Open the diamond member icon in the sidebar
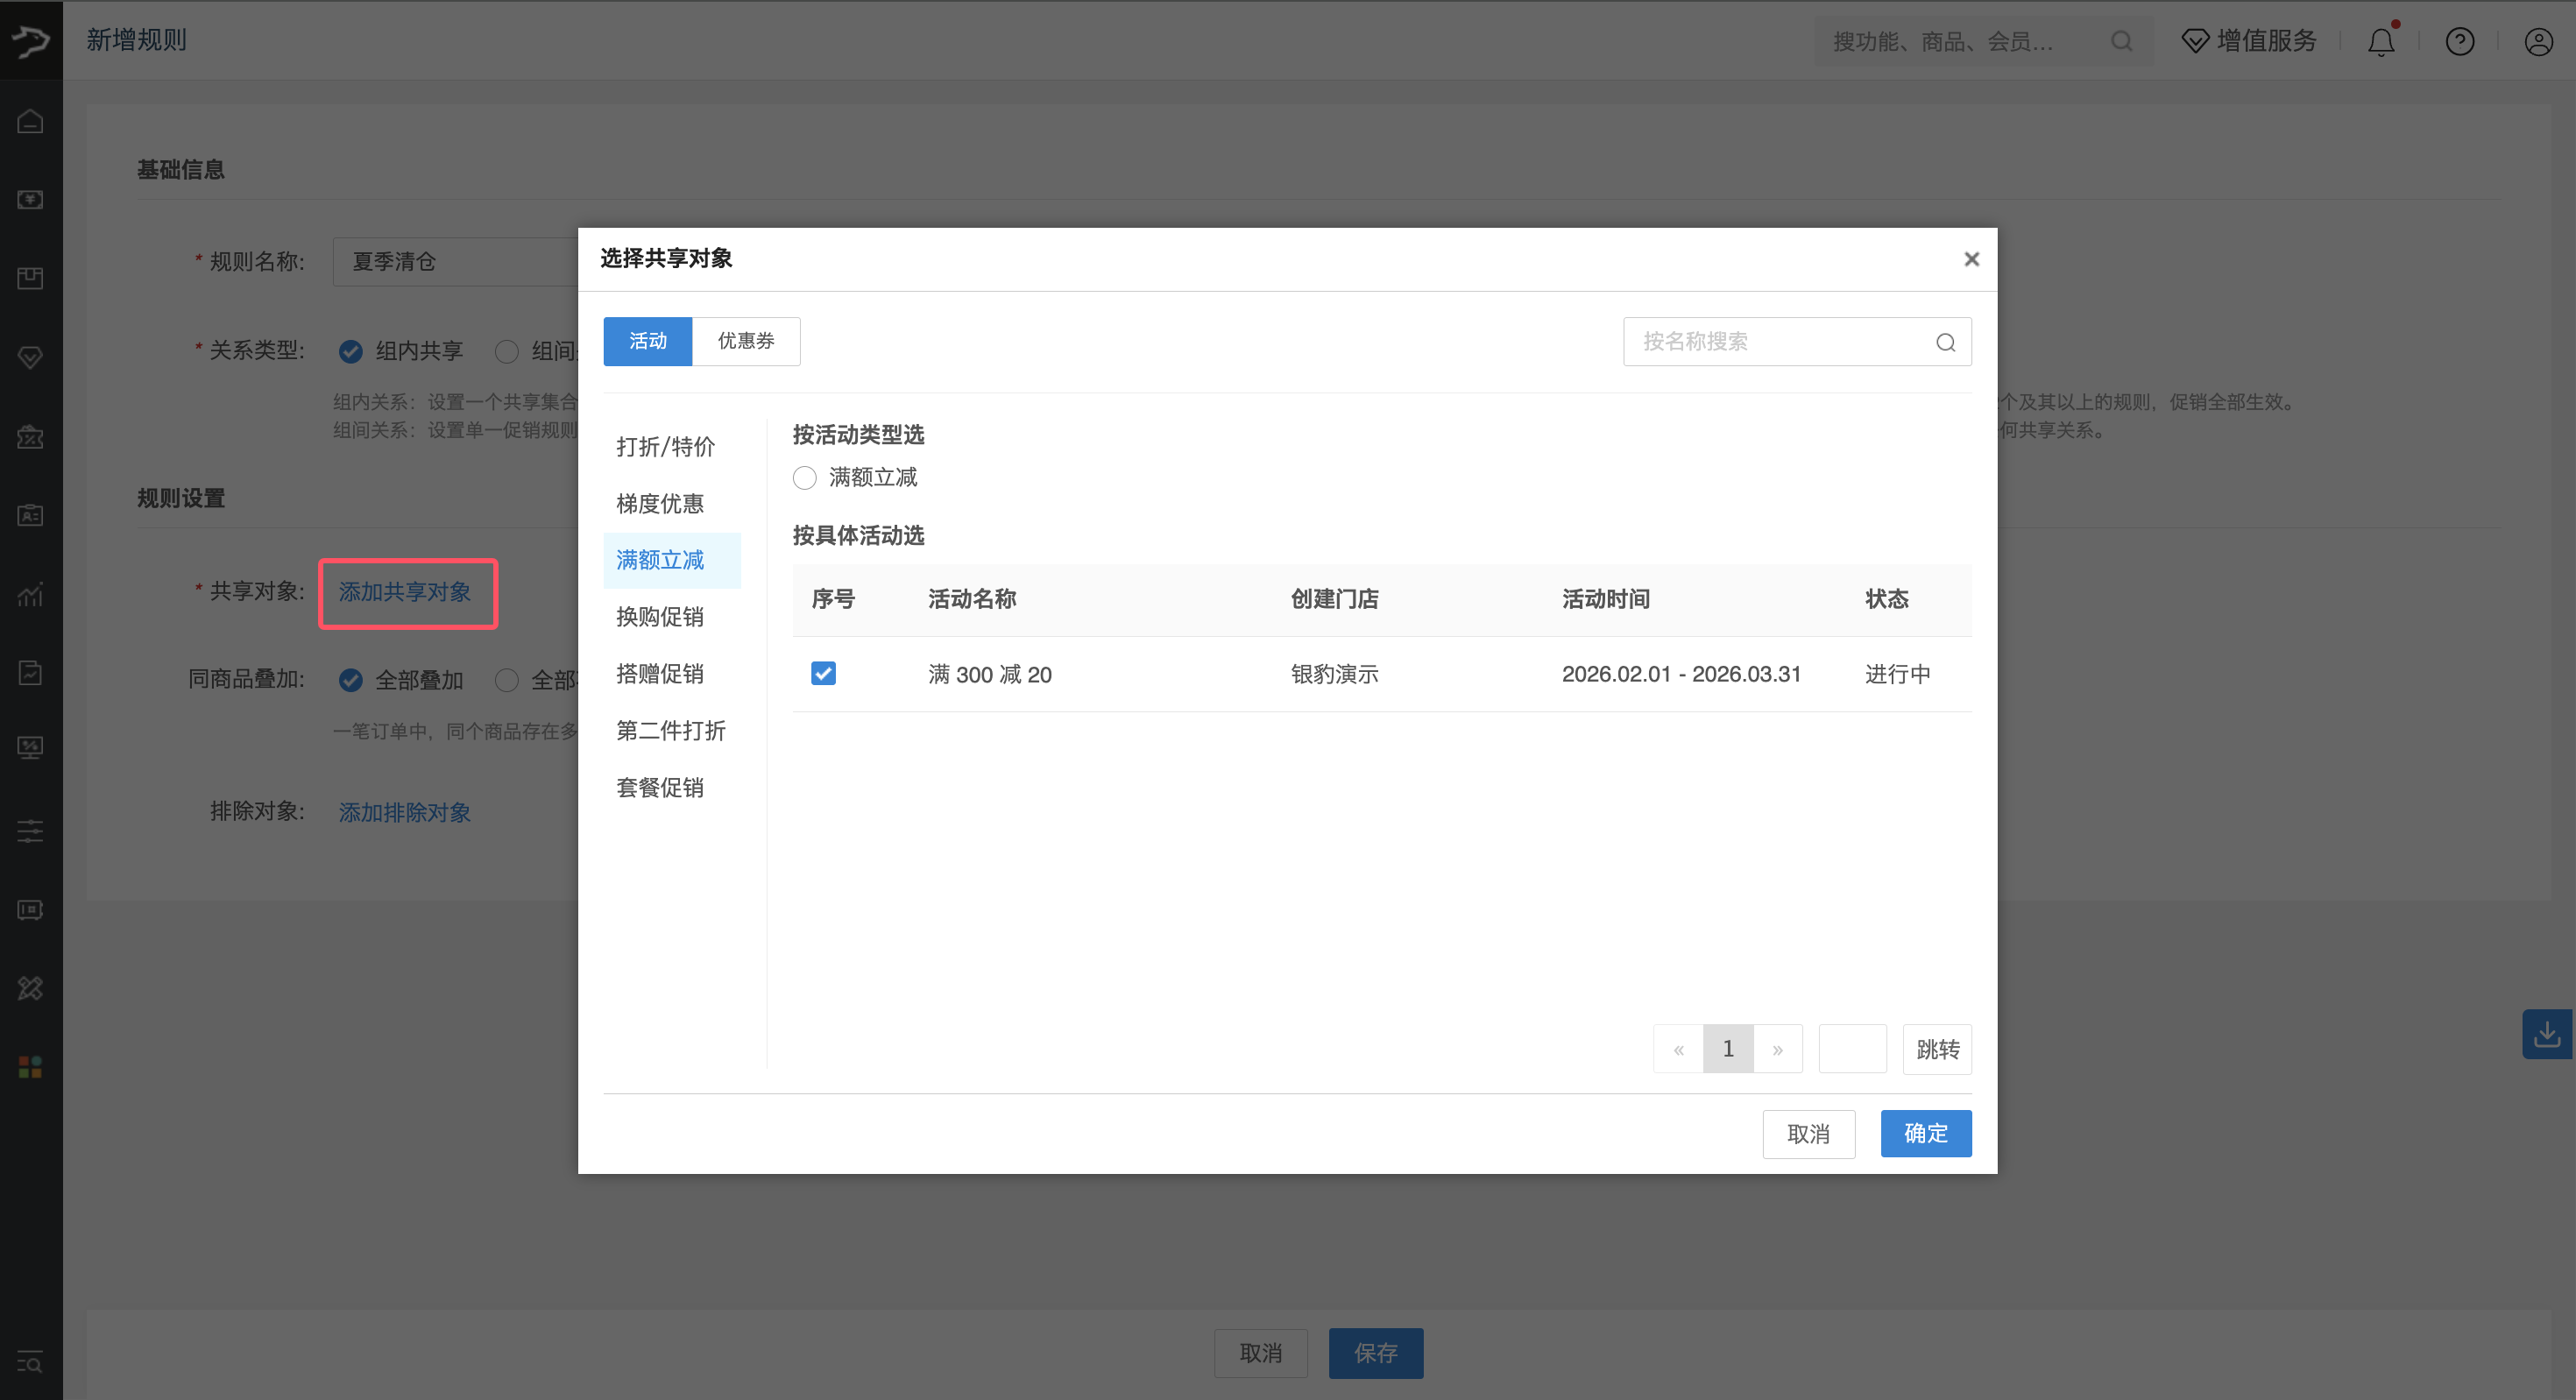2576x1400 pixels. 30,357
